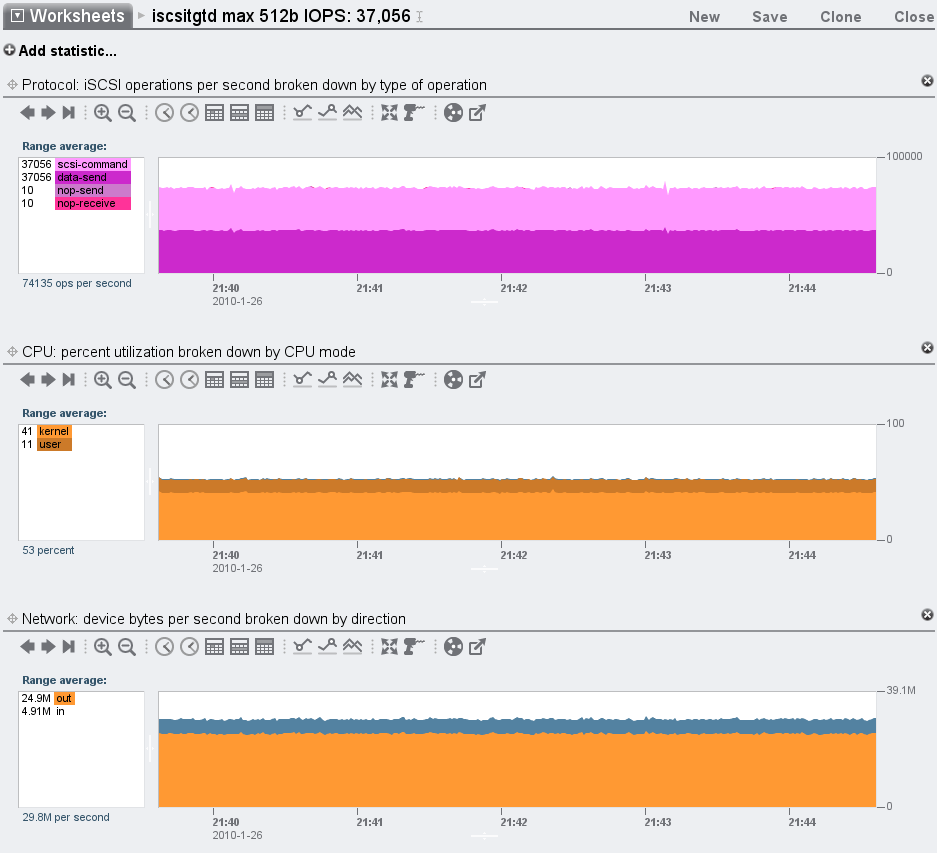This screenshot has width=937, height=853.
Task: Select Clone in the worksheet menu
Action: click(840, 17)
